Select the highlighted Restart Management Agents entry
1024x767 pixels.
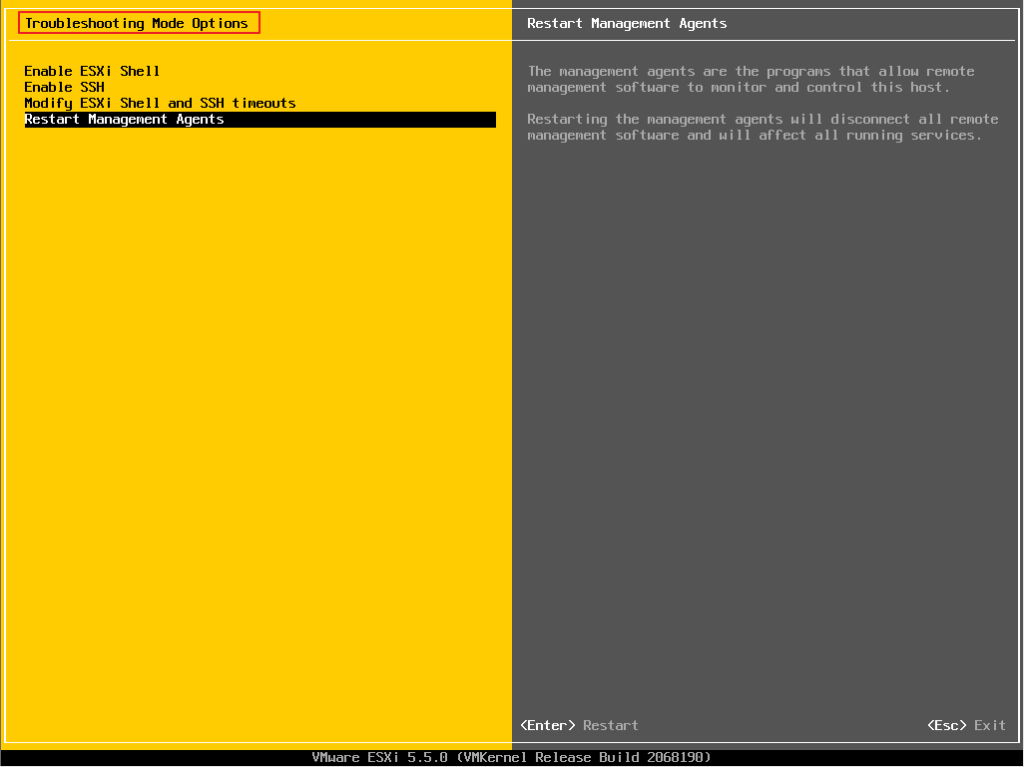pyautogui.click(x=260, y=120)
